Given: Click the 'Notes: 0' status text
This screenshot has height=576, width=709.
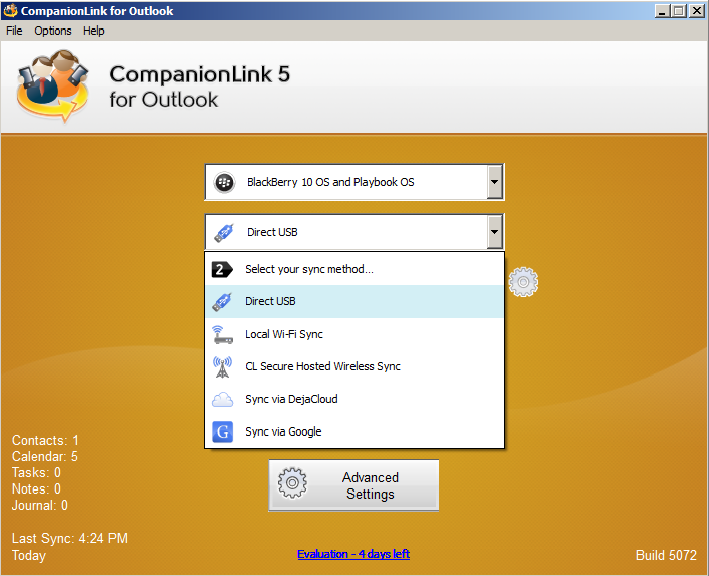Looking at the screenshot, I should click(x=36, y=489).
